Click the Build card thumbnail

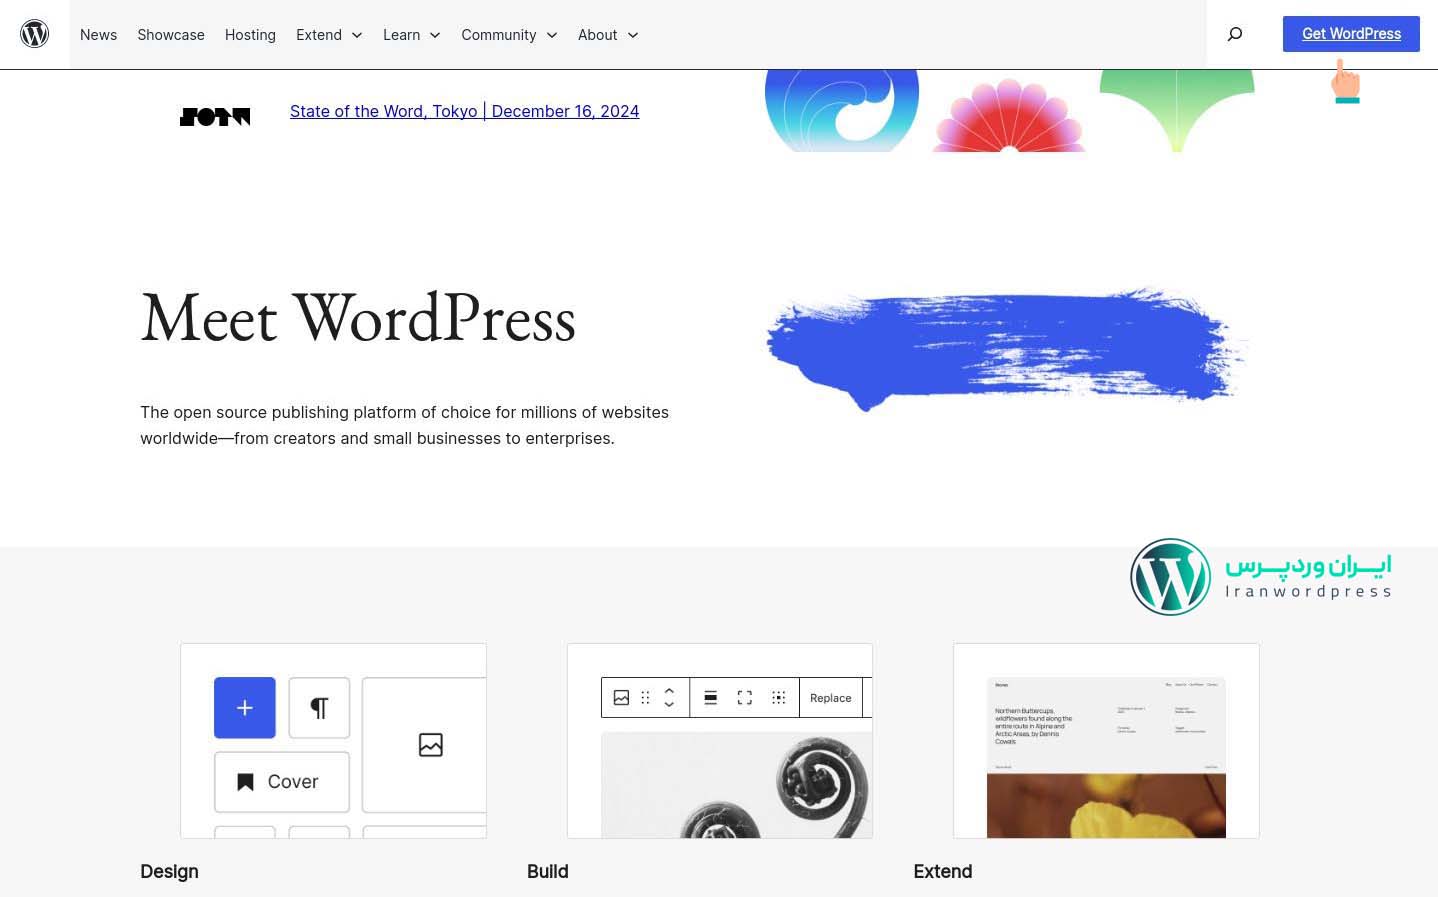pos(720,741)
